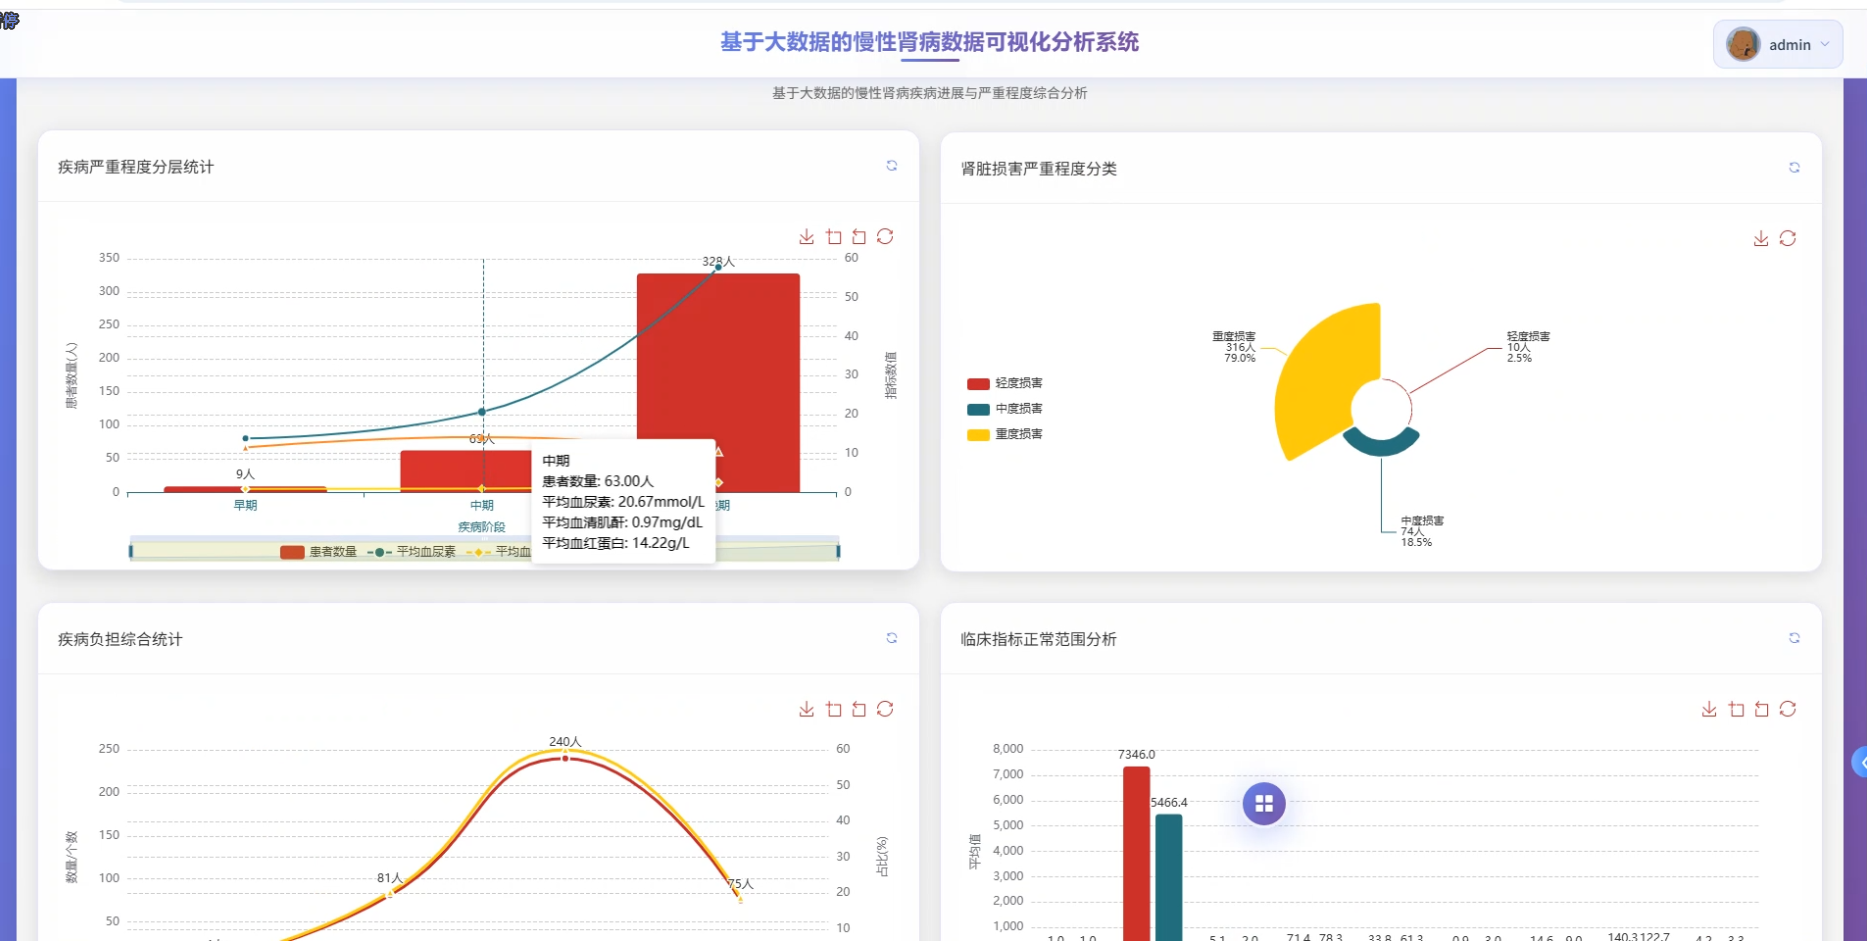Save the 临床指标正常范围分析 chart as image
The width and height of the screenshot is (1867, 941).
pyautogui.click(x=1709, y=709)
